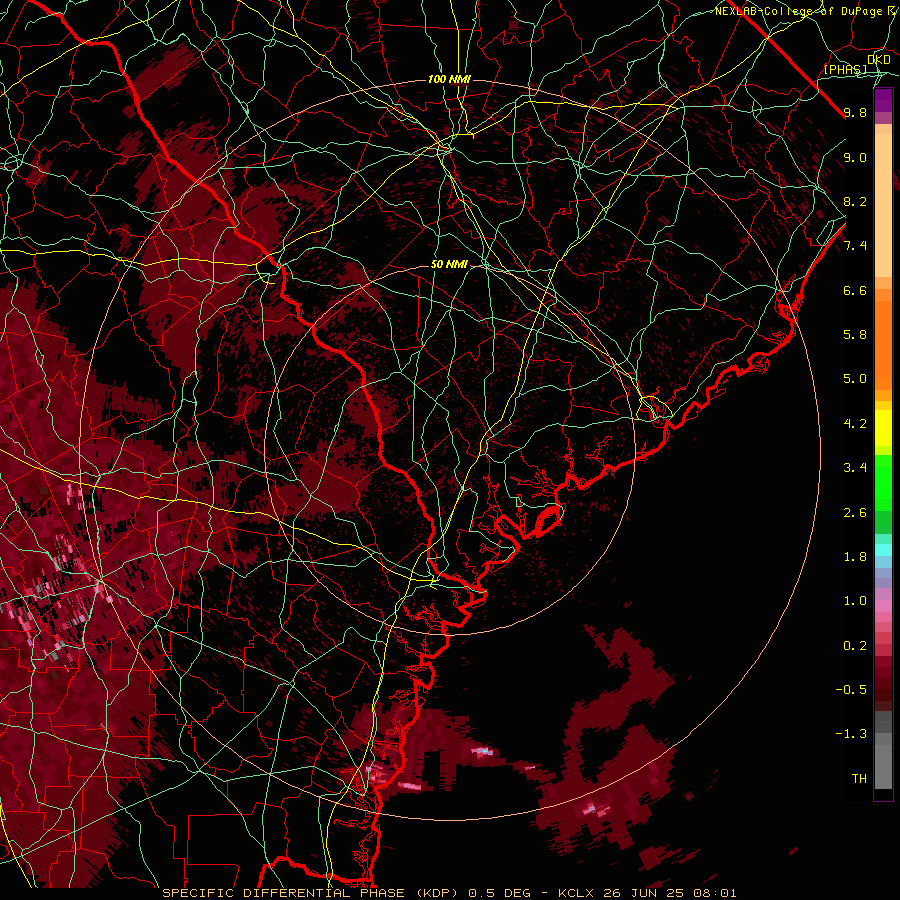The height and width of the screenshot is (900, 900).
Task: Select the bright green band of the color bar
Action: 883,483
